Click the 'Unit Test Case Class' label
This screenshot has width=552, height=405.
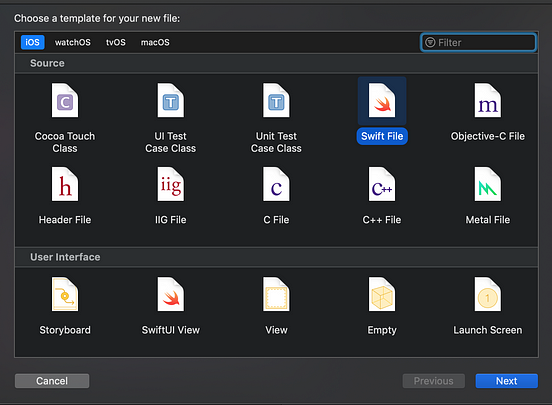(276, 142)
